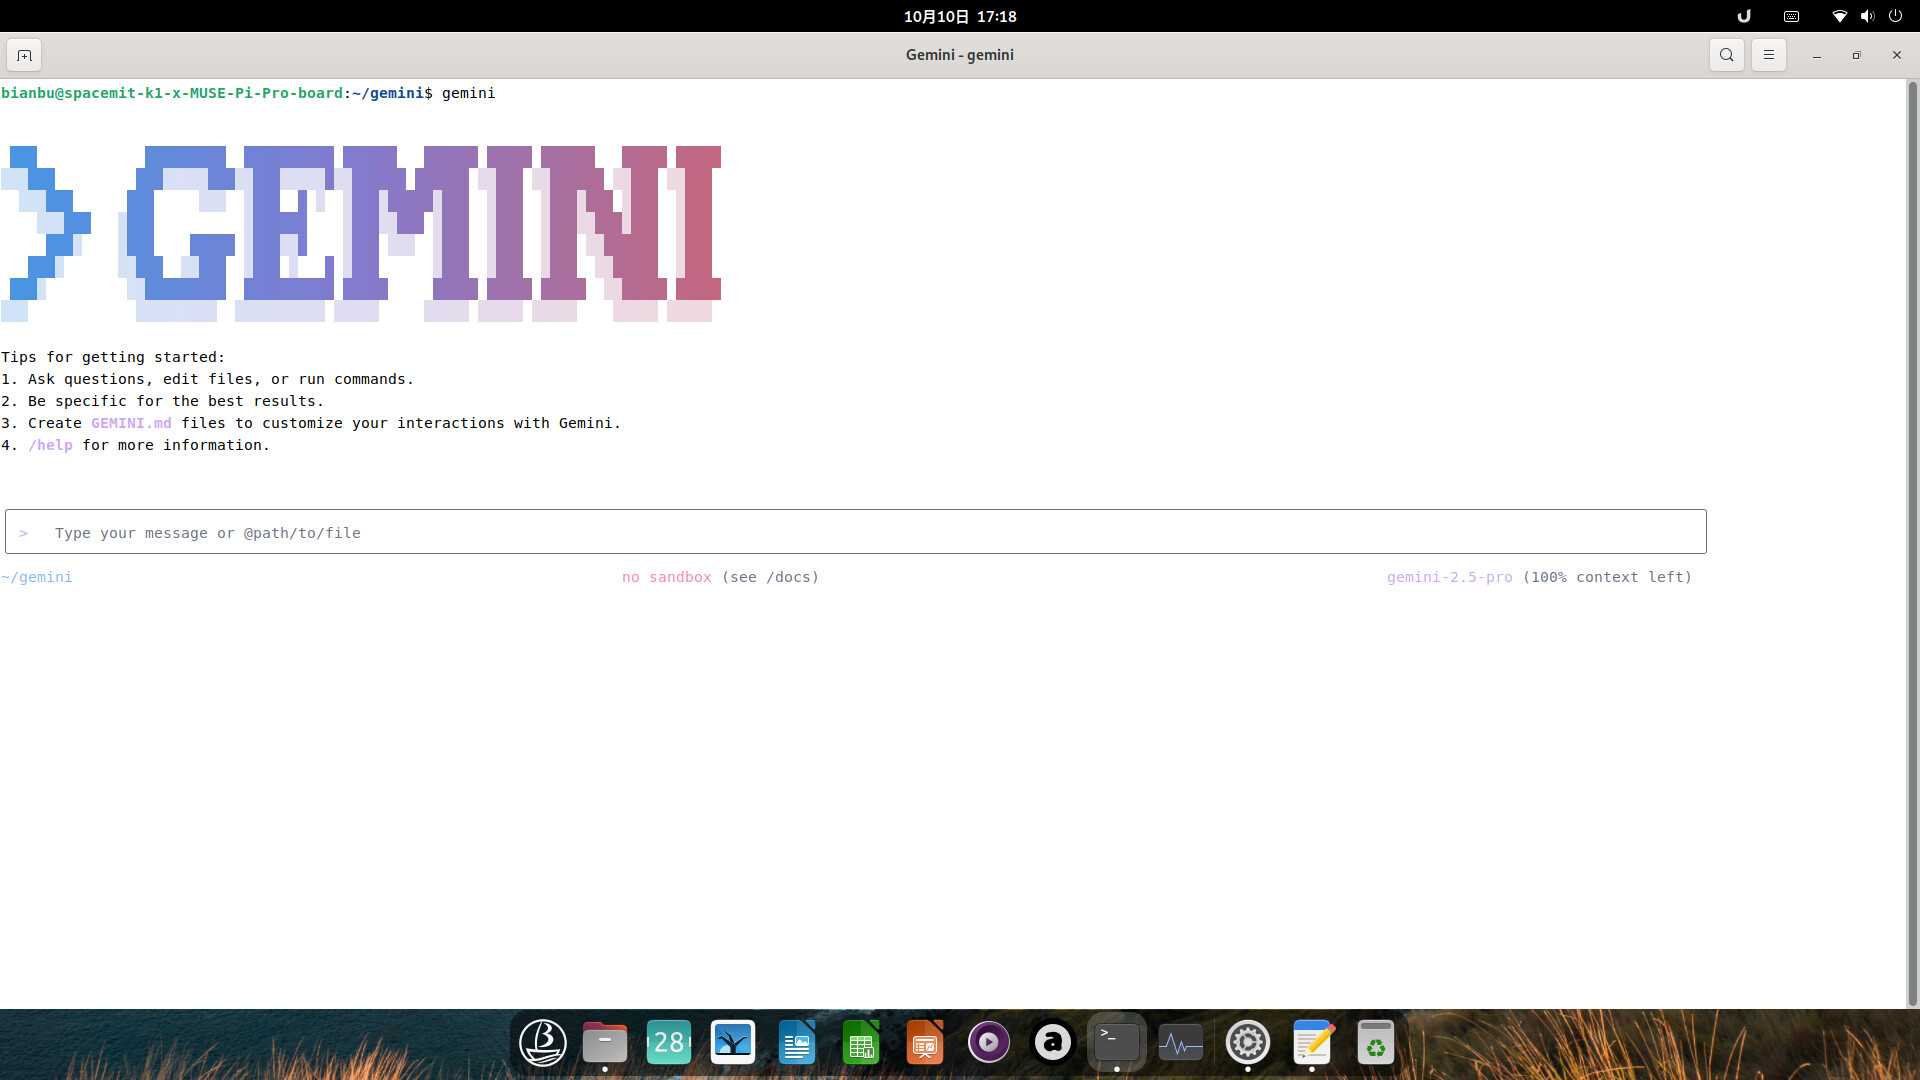
Task: Open the volume indicator in top bar
Action: pos(1867,16)
